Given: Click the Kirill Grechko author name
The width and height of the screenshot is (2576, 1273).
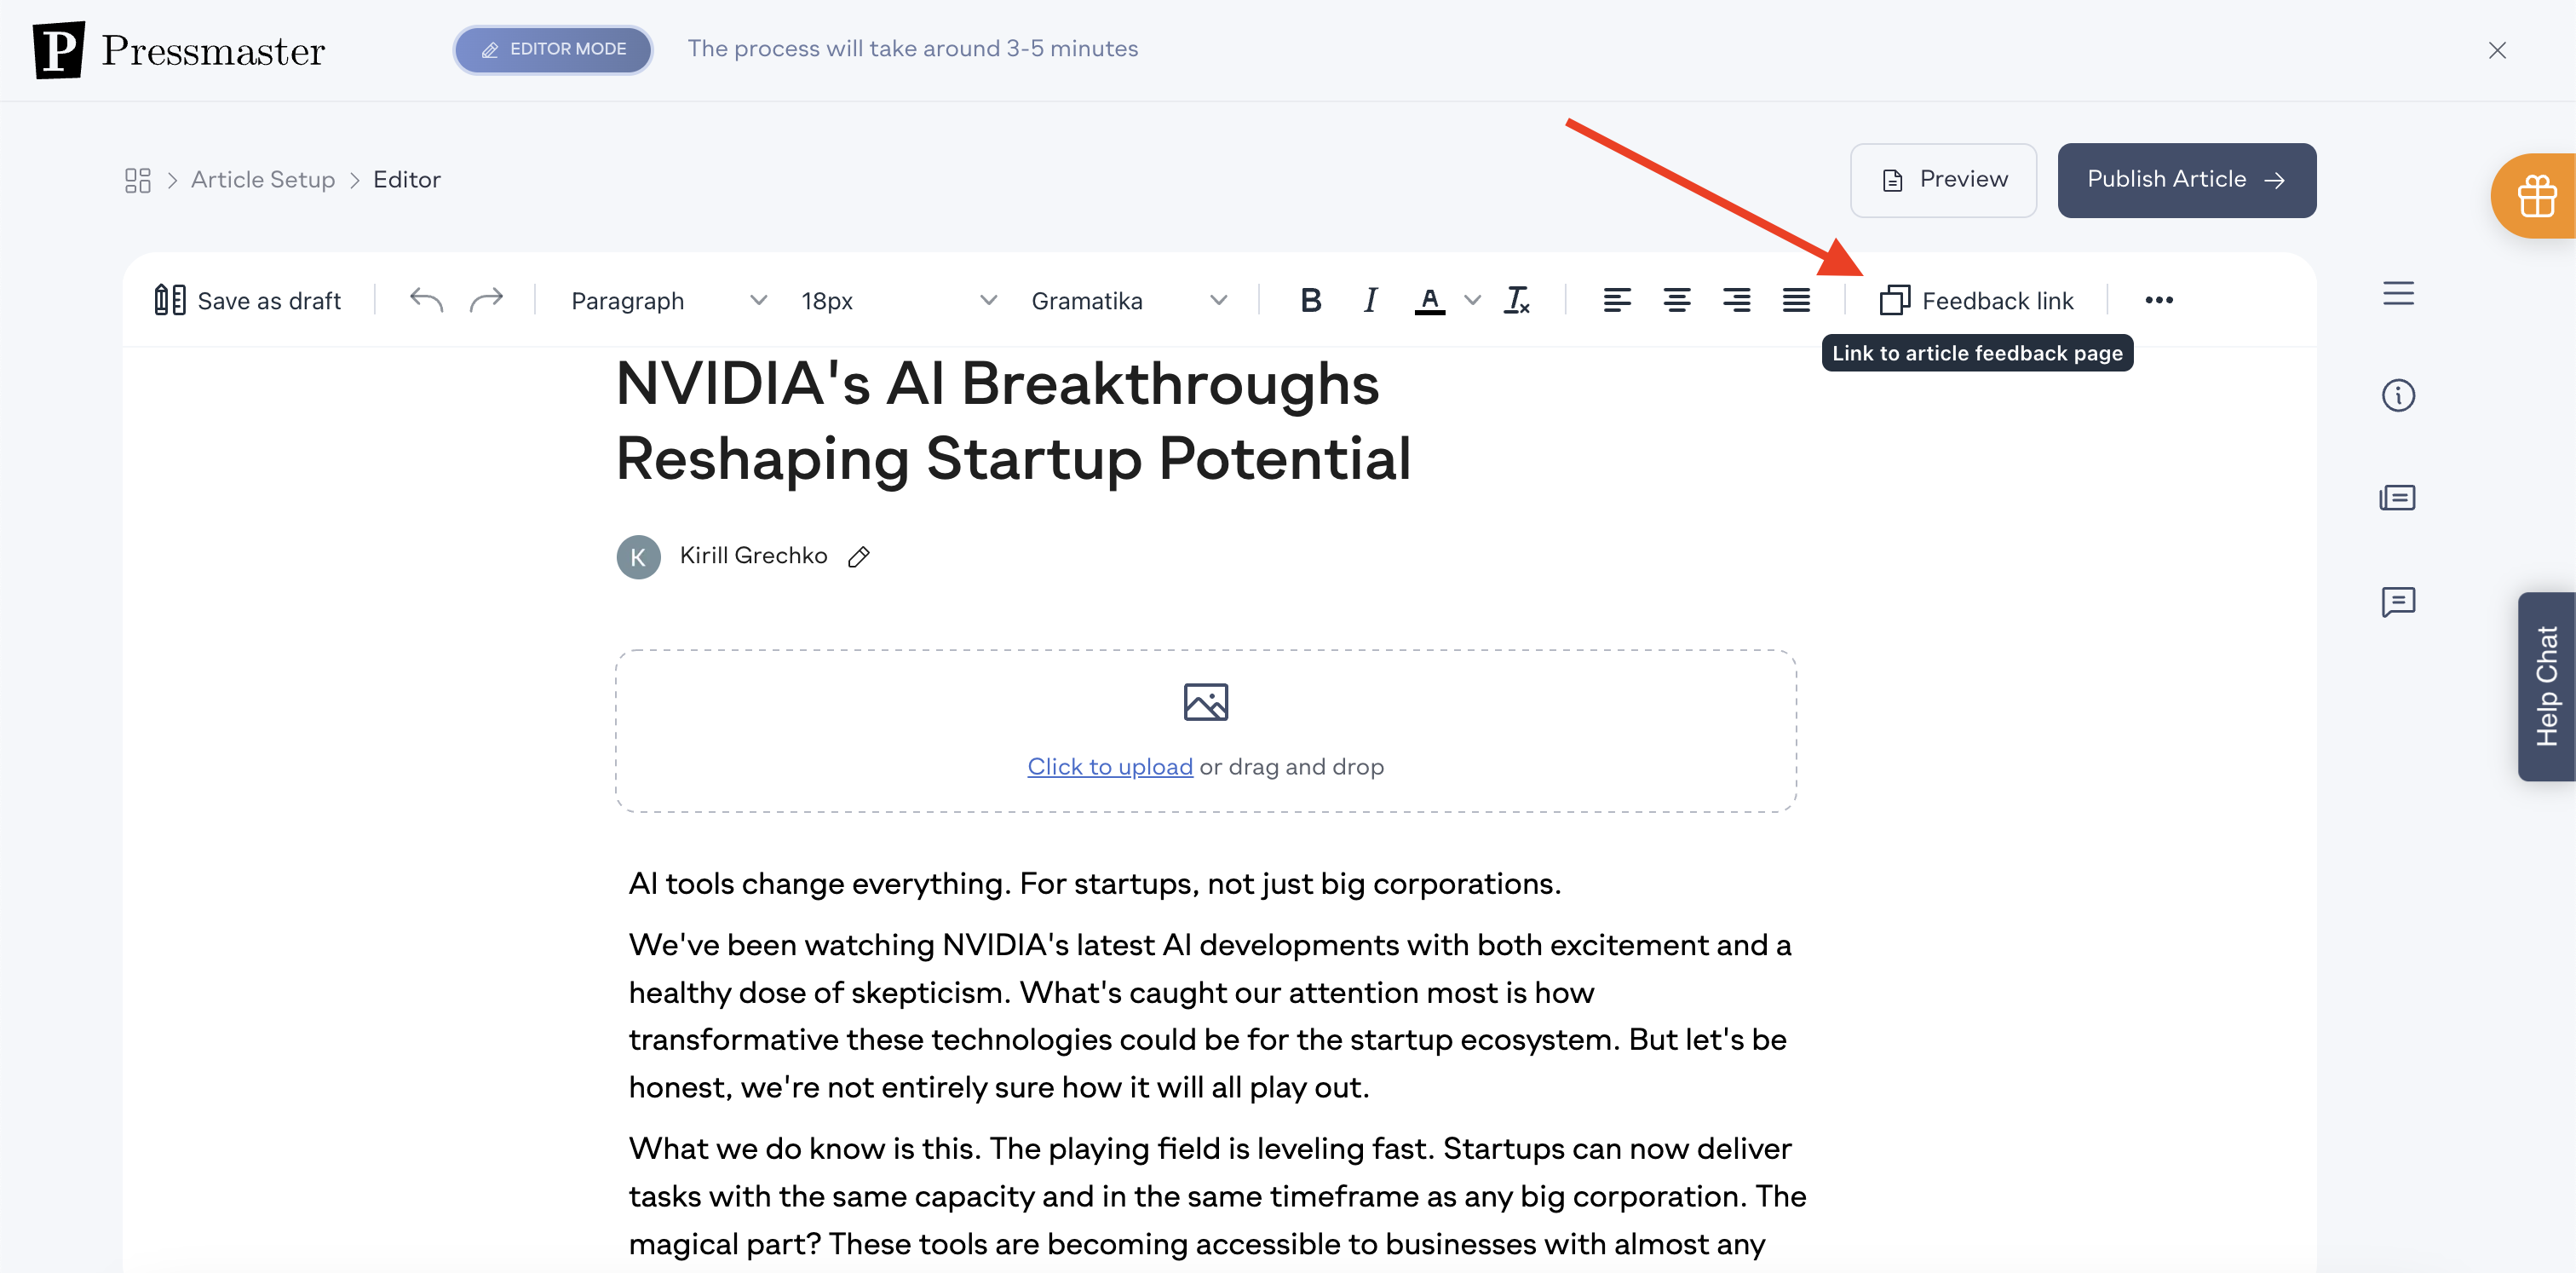Looking at the screenshot, I should pos(753,556).
